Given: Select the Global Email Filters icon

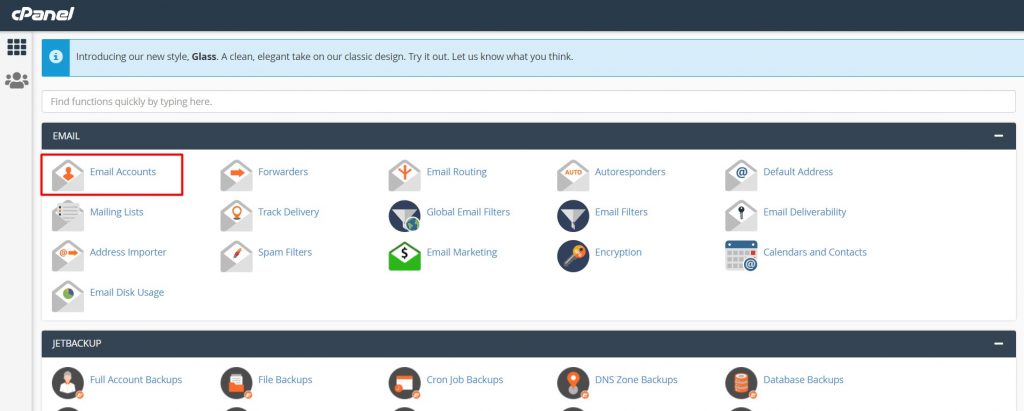Looking at the screenshot, I should (x=405, y=214).
